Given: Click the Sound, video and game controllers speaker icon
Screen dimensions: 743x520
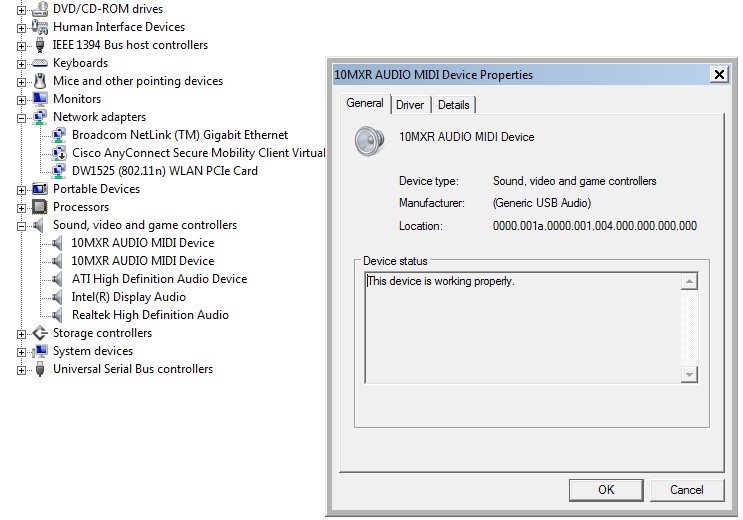Looking at the screenshot, I should [x=39, y=225].
